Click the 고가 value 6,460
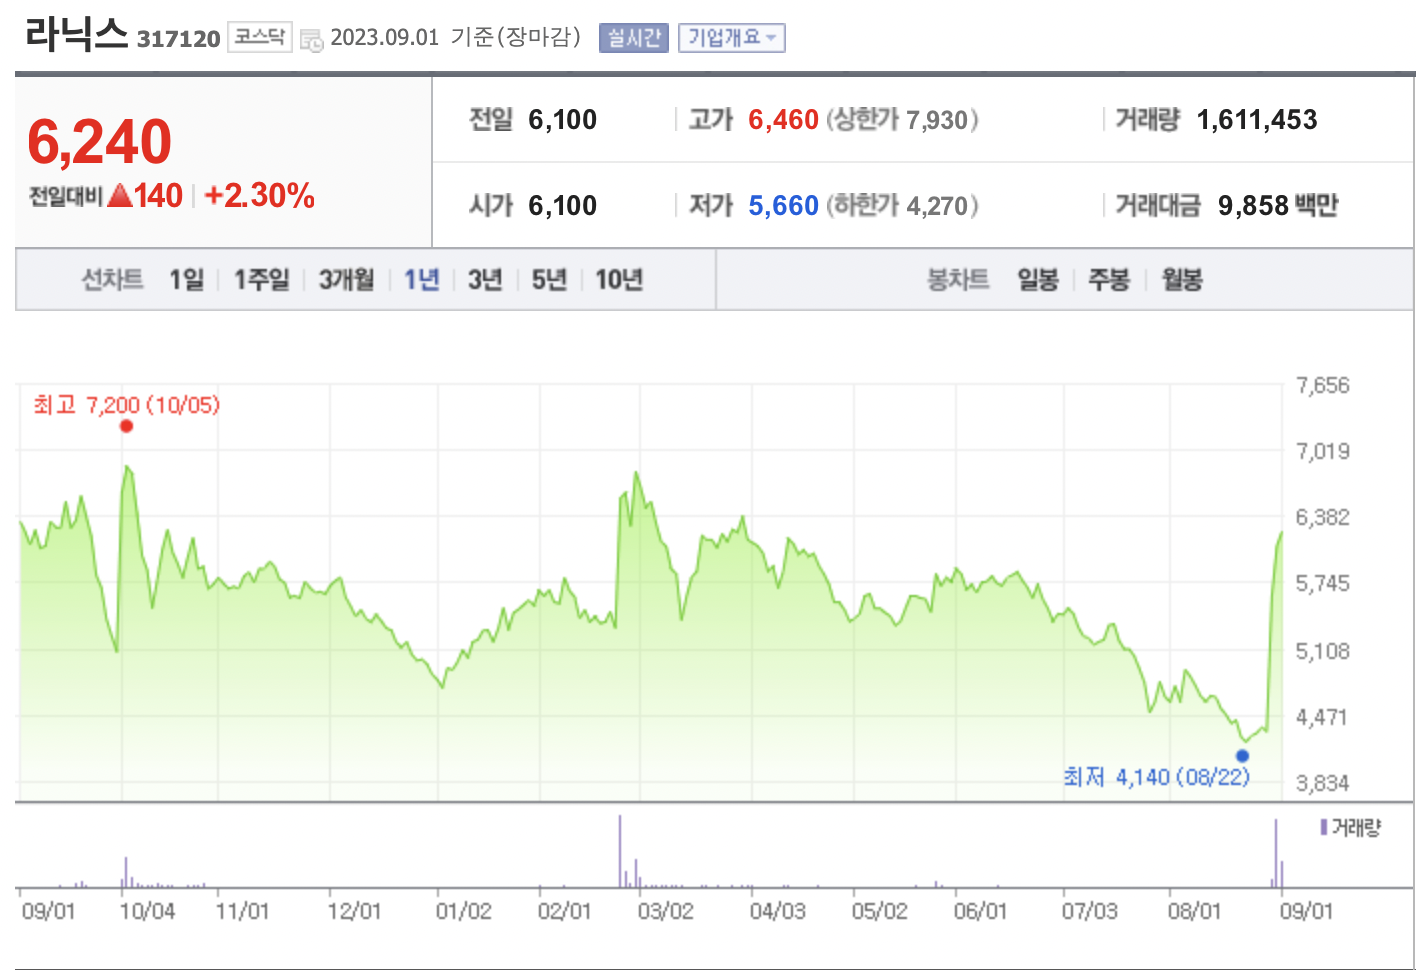Screen dimensions: 1416x970 click(783, 120)
